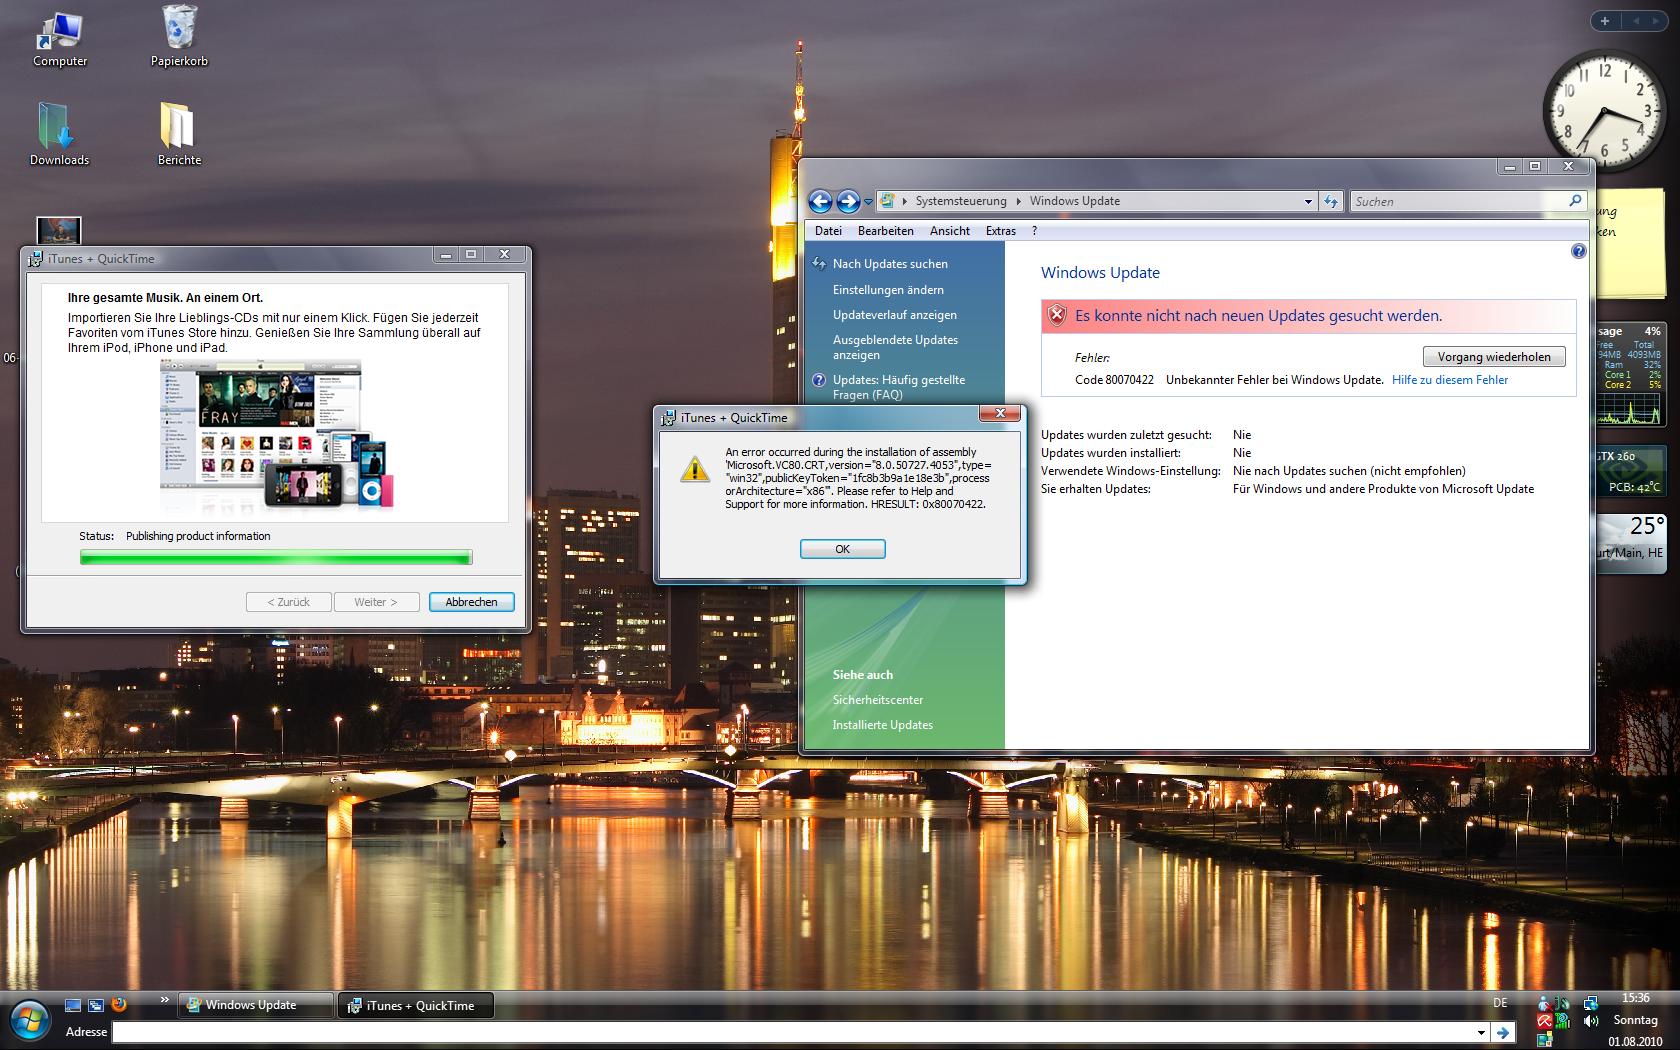Expand the quick launch overflow chevron
1680x1050 pixels.
tap(164, 1000)
